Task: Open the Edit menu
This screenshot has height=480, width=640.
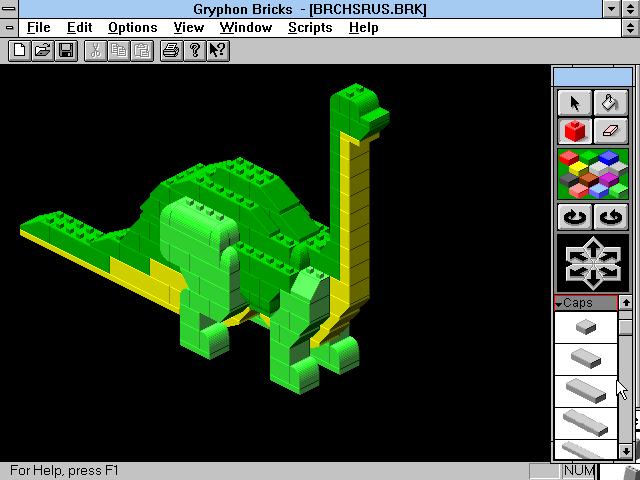Action: tap(79, 28)
